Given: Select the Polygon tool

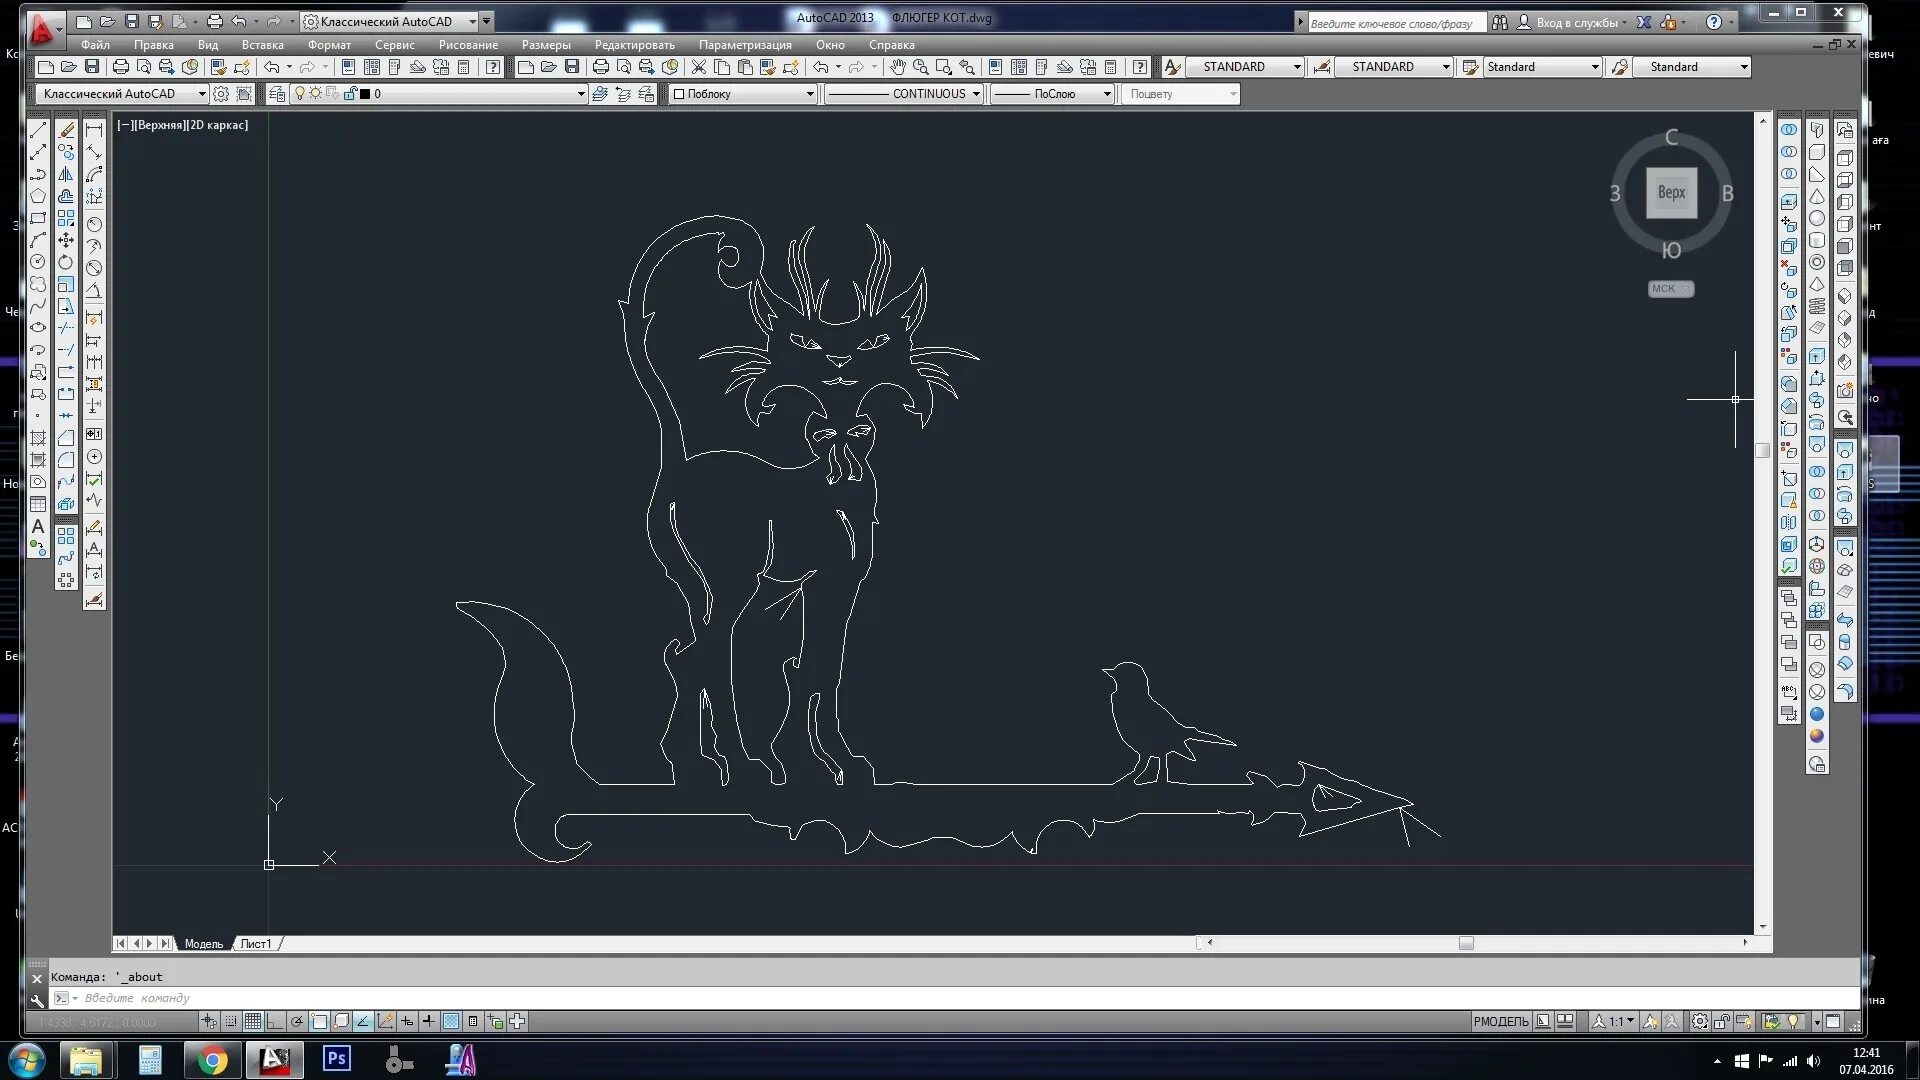Looking at the screenshot, I should 38,196.
